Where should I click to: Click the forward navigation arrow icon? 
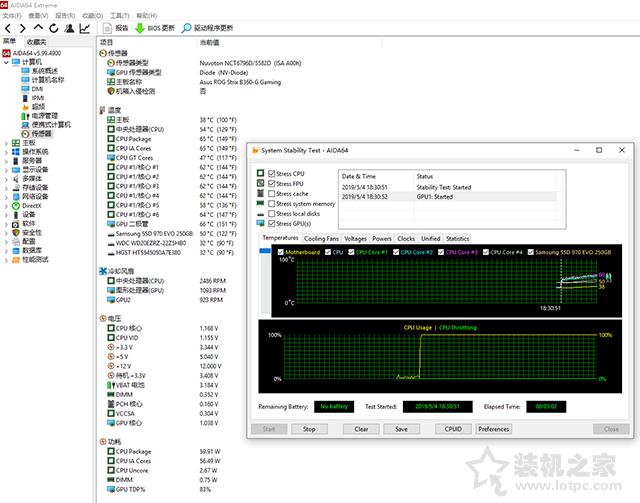tap(23, 28)
